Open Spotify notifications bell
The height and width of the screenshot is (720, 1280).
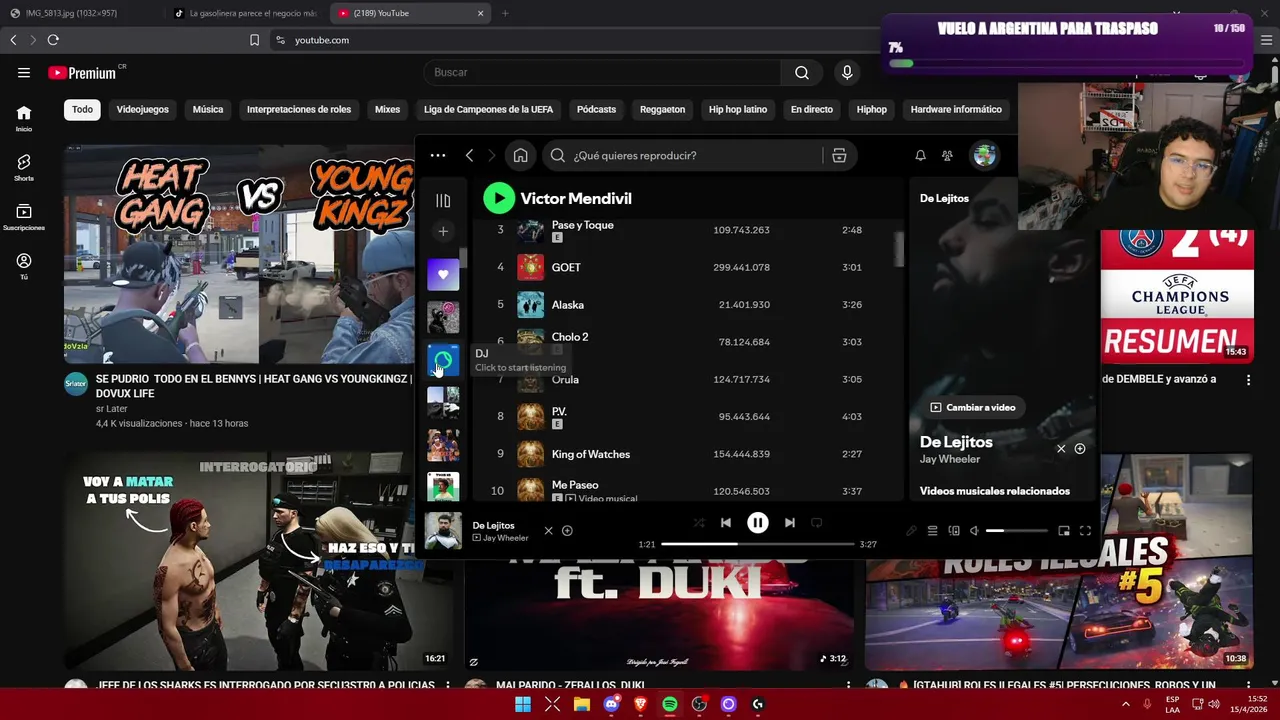point(920,155)
